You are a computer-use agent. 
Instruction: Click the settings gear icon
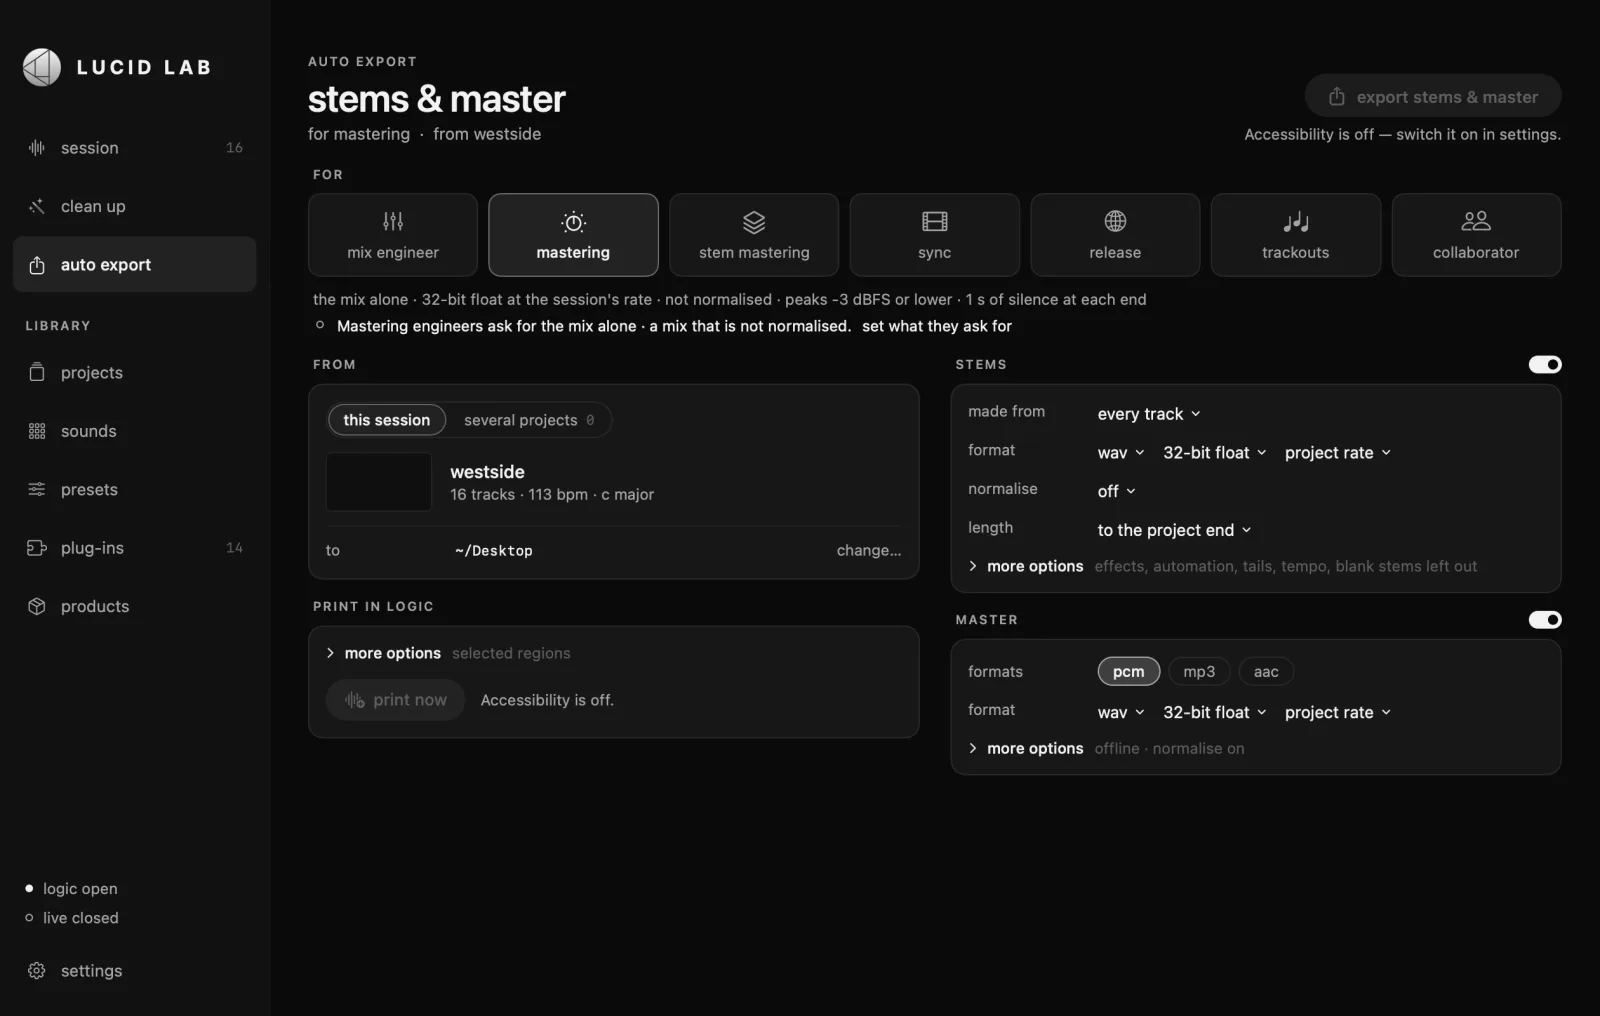[37, 971]
